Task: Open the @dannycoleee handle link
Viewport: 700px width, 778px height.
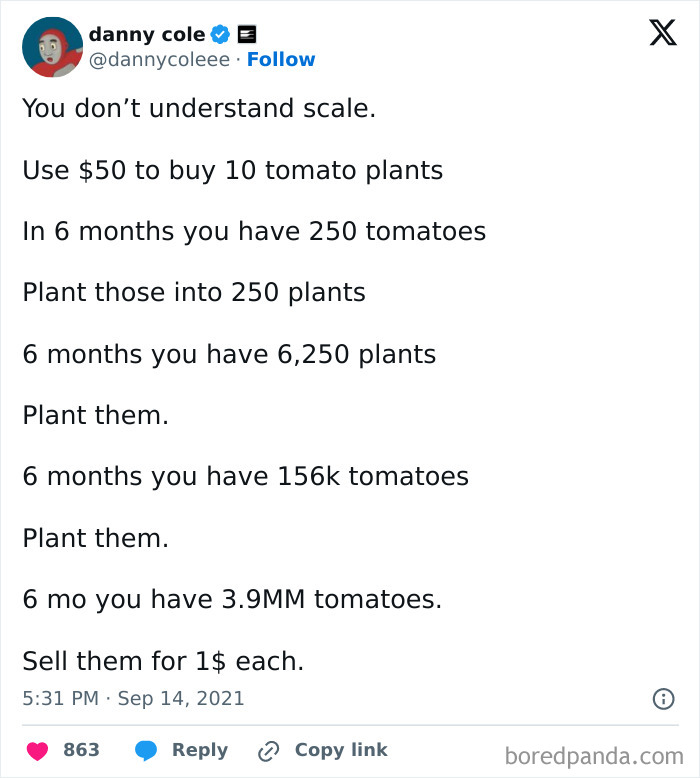Action: tap(159, 60)
